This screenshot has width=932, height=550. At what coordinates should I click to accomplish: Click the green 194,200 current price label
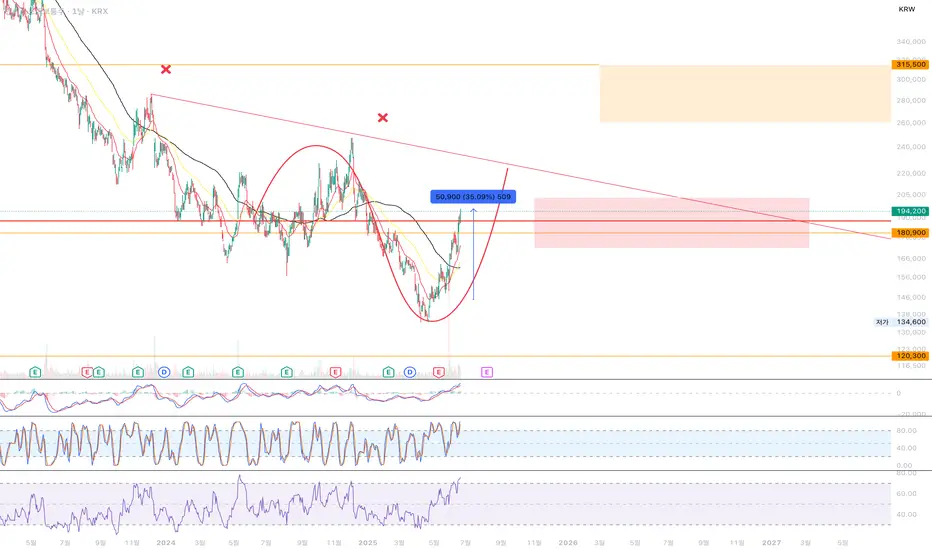910,211
